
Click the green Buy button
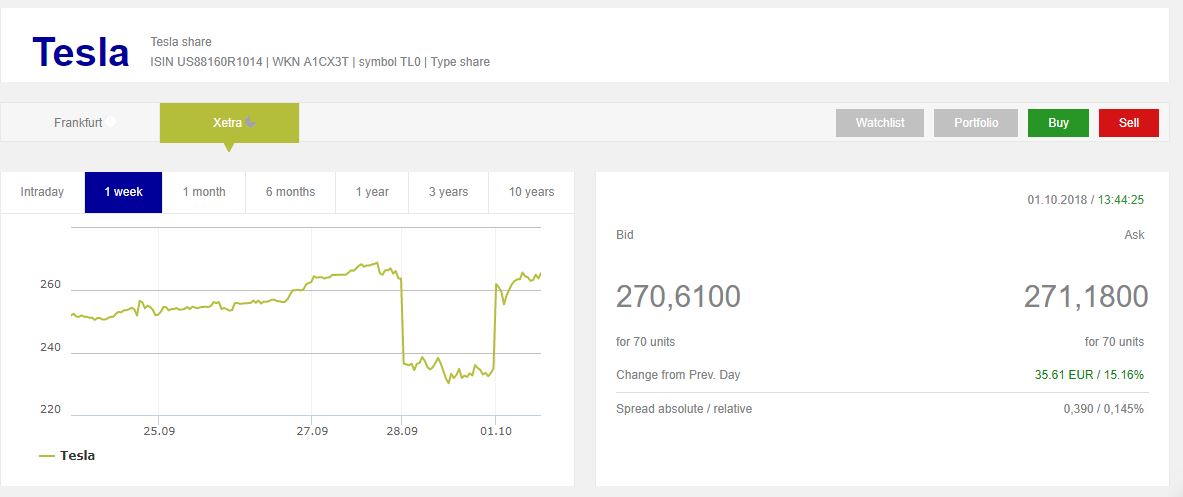[1058, 123]
